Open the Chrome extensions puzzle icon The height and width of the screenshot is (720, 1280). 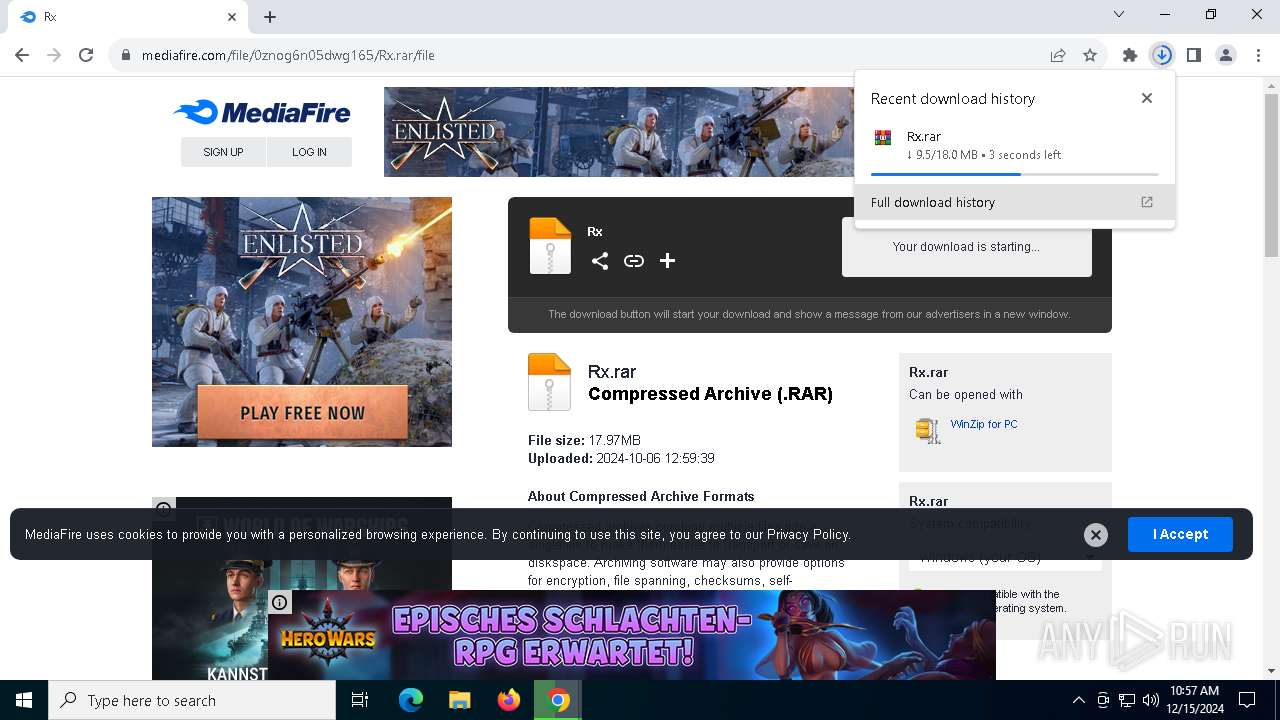pyautogui.click(x=1130, y=56)
